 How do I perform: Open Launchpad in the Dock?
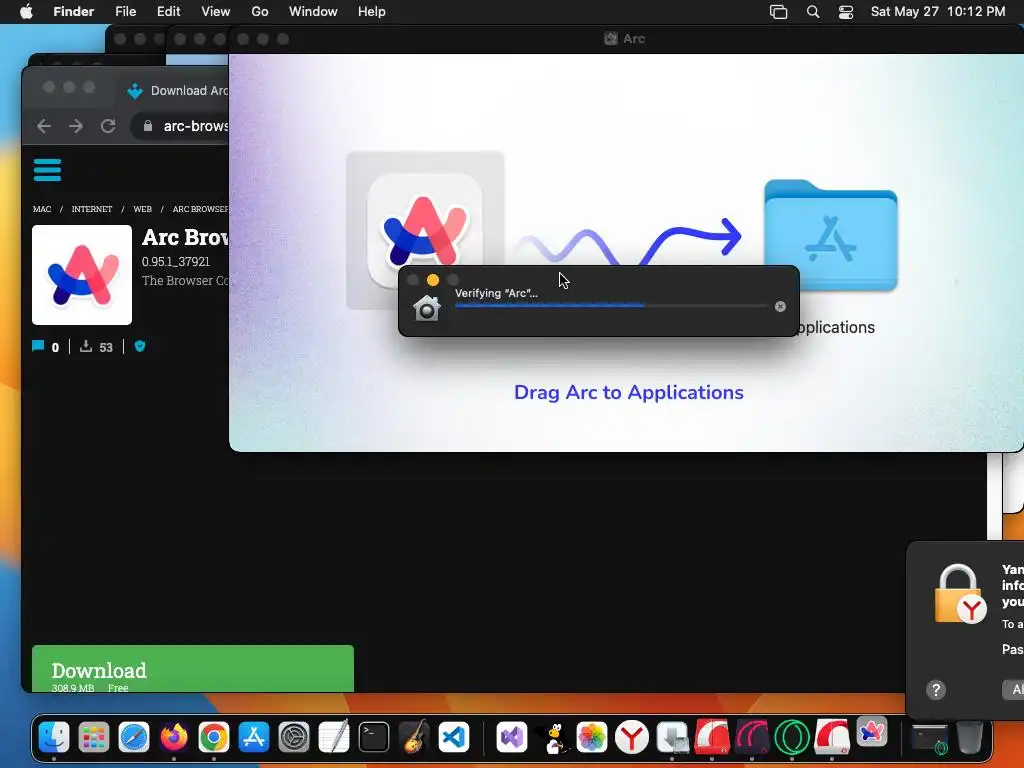(x=94, y=737)
